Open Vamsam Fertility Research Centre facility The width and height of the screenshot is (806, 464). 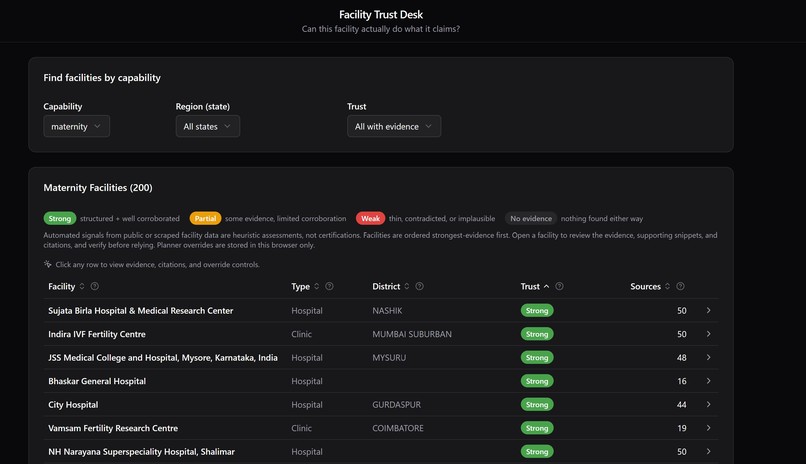tap(113, 428)
